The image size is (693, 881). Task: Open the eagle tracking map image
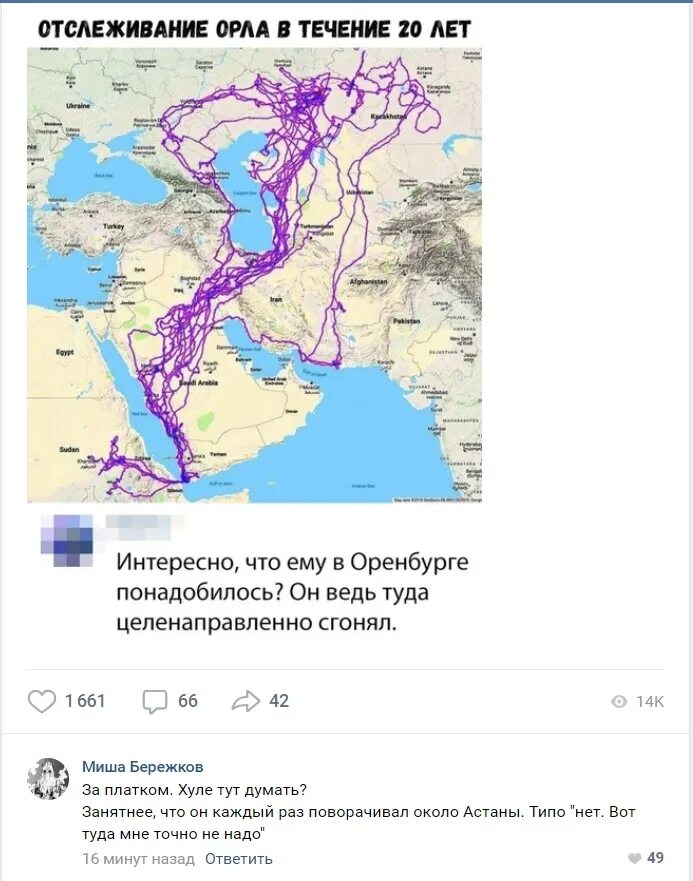point(254,275)
